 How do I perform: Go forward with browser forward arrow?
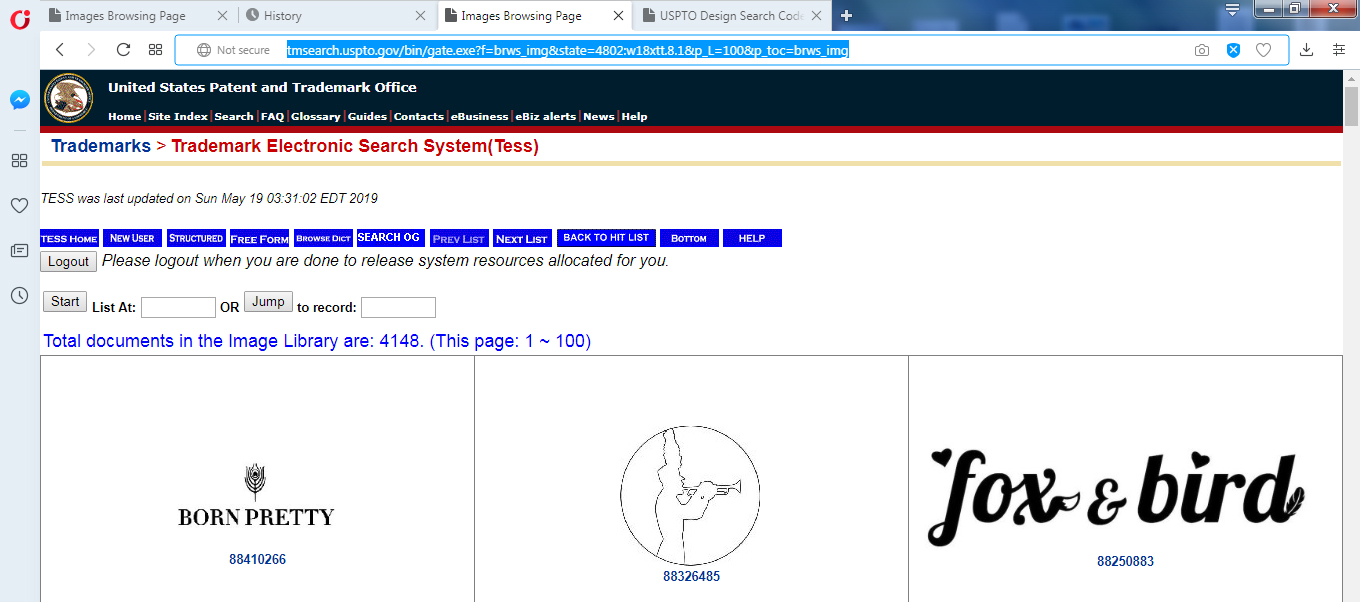click(91, 50)
